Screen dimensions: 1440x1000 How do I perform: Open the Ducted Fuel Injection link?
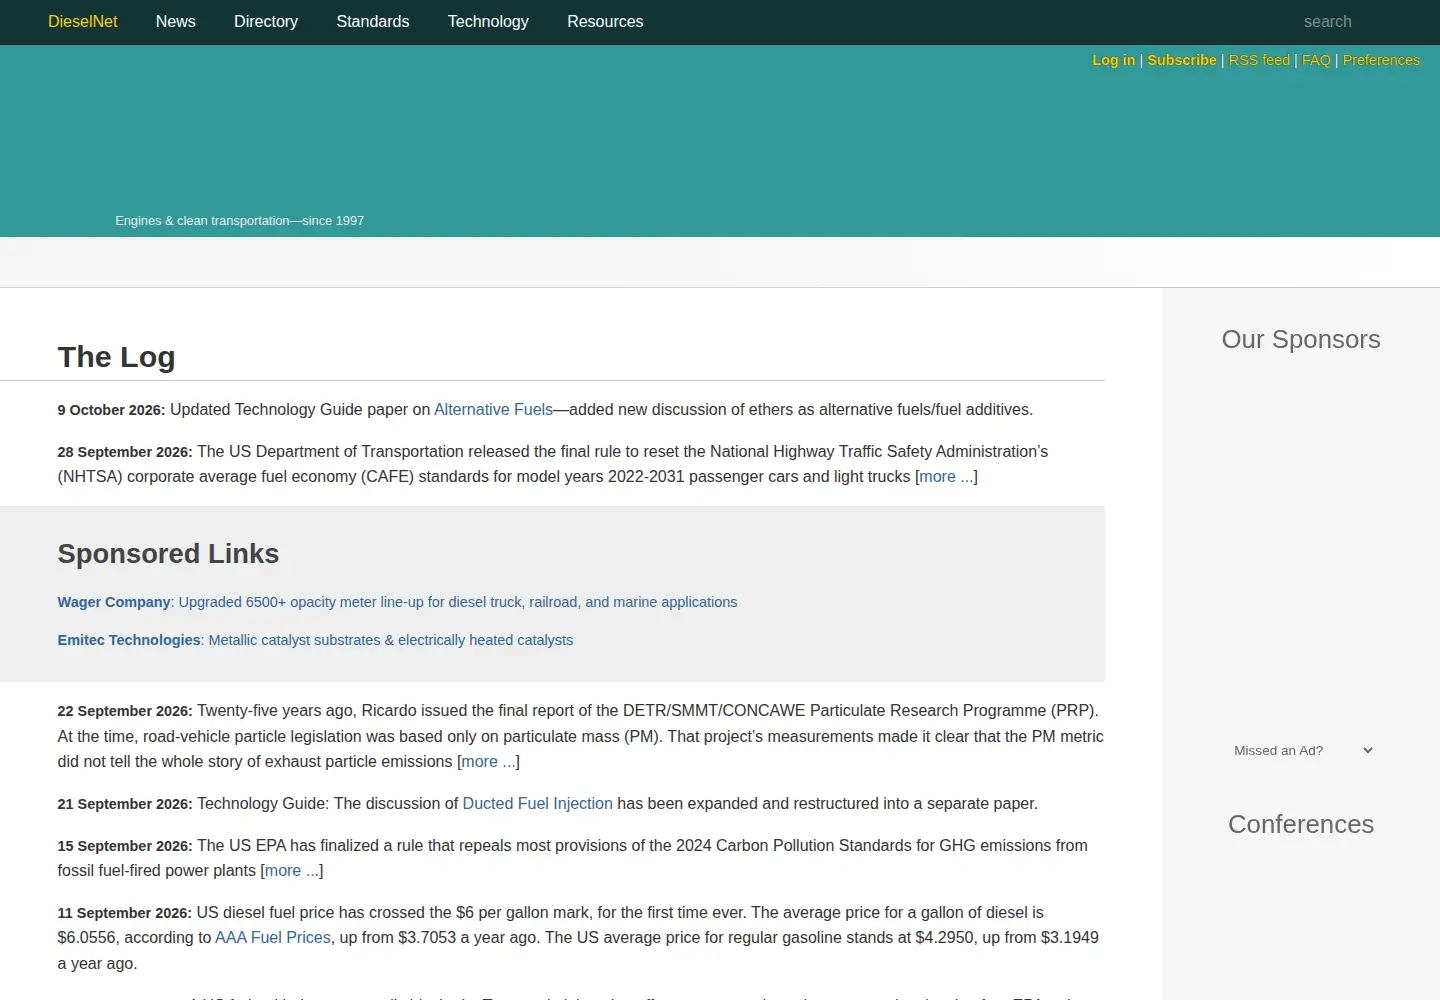[537, 803]
